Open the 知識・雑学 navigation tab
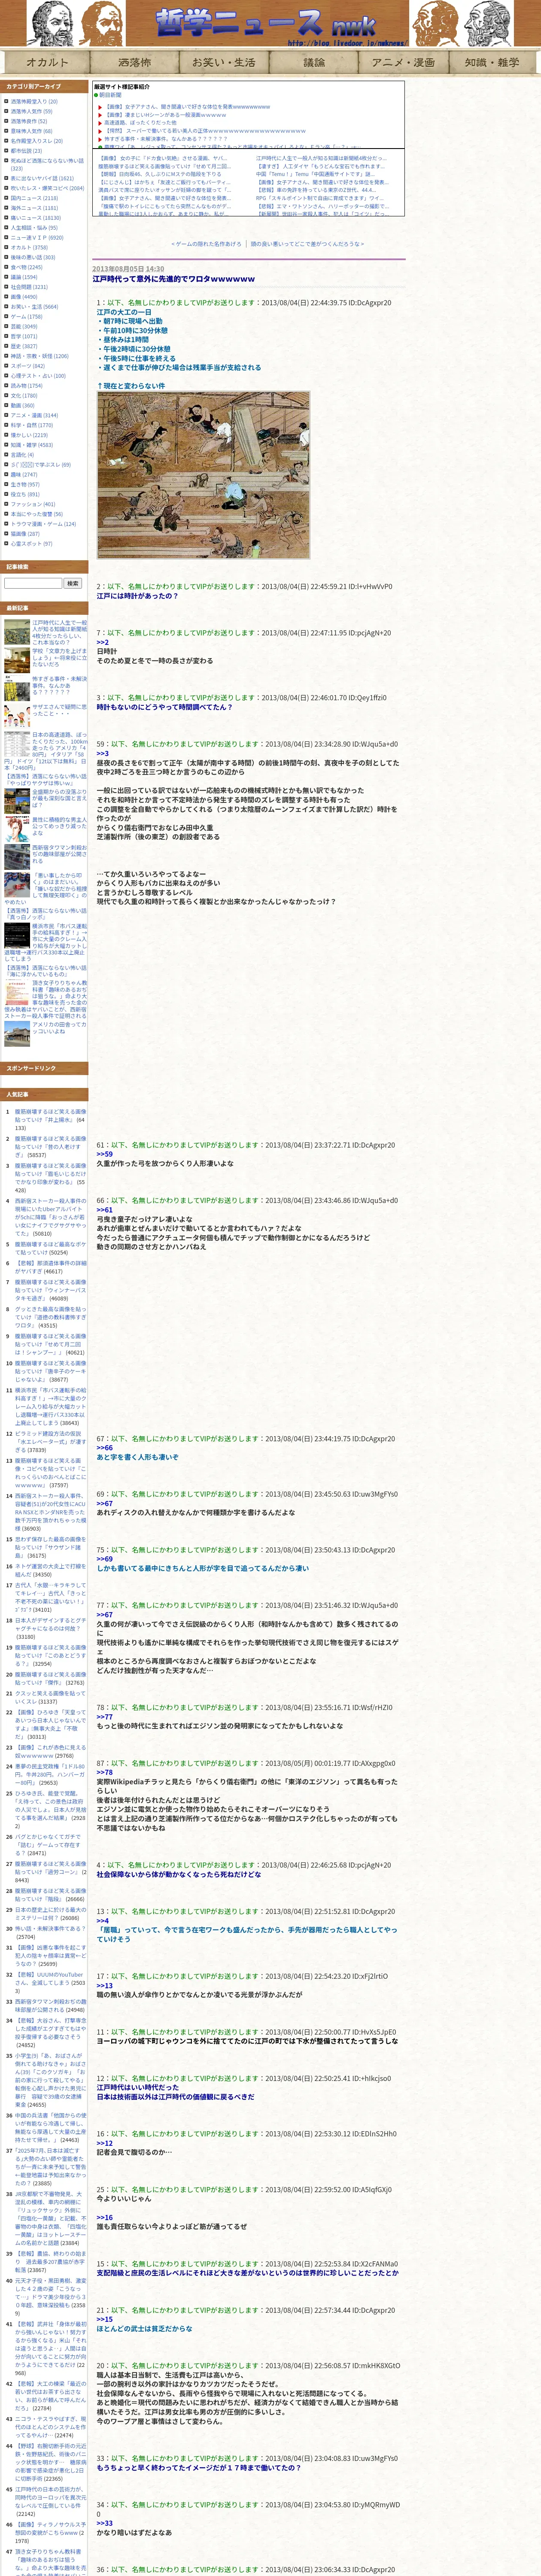The height and width of the screenshot is (2576, 541). pyautogui.click(x=492, y=62)
